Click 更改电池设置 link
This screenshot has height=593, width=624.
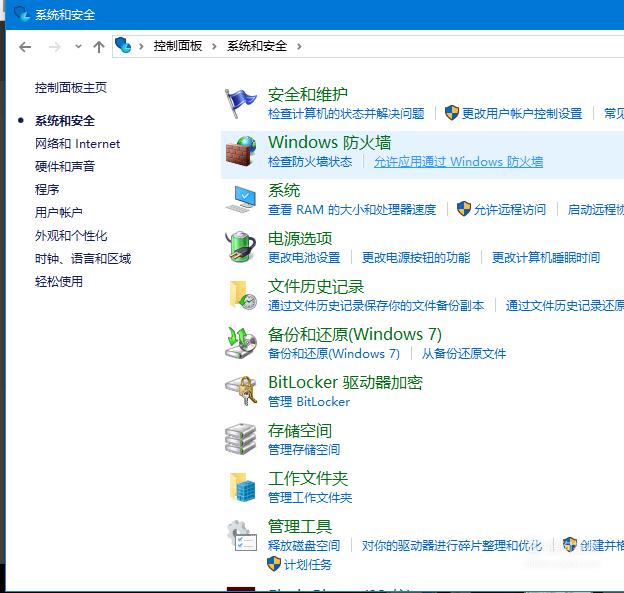304,257
